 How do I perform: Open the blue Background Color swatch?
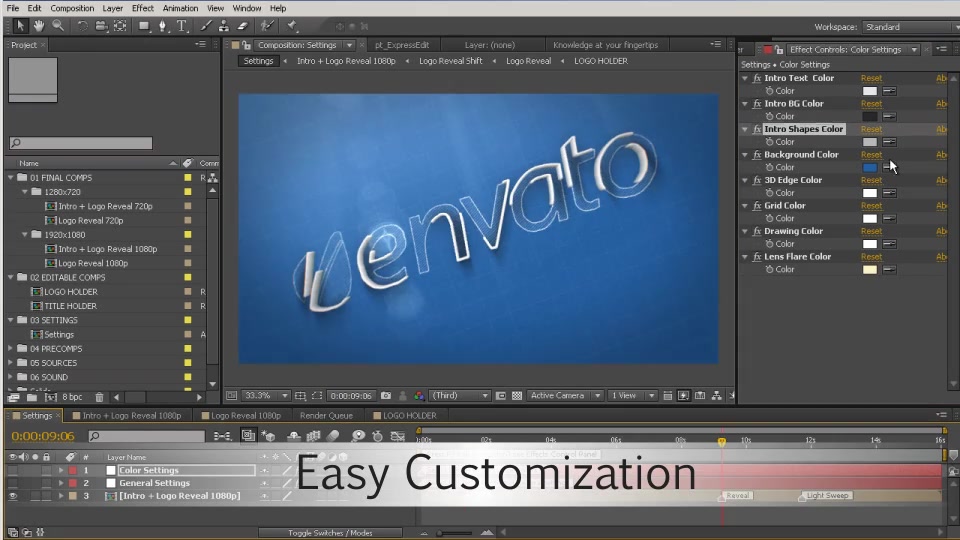tap(869, 167)
